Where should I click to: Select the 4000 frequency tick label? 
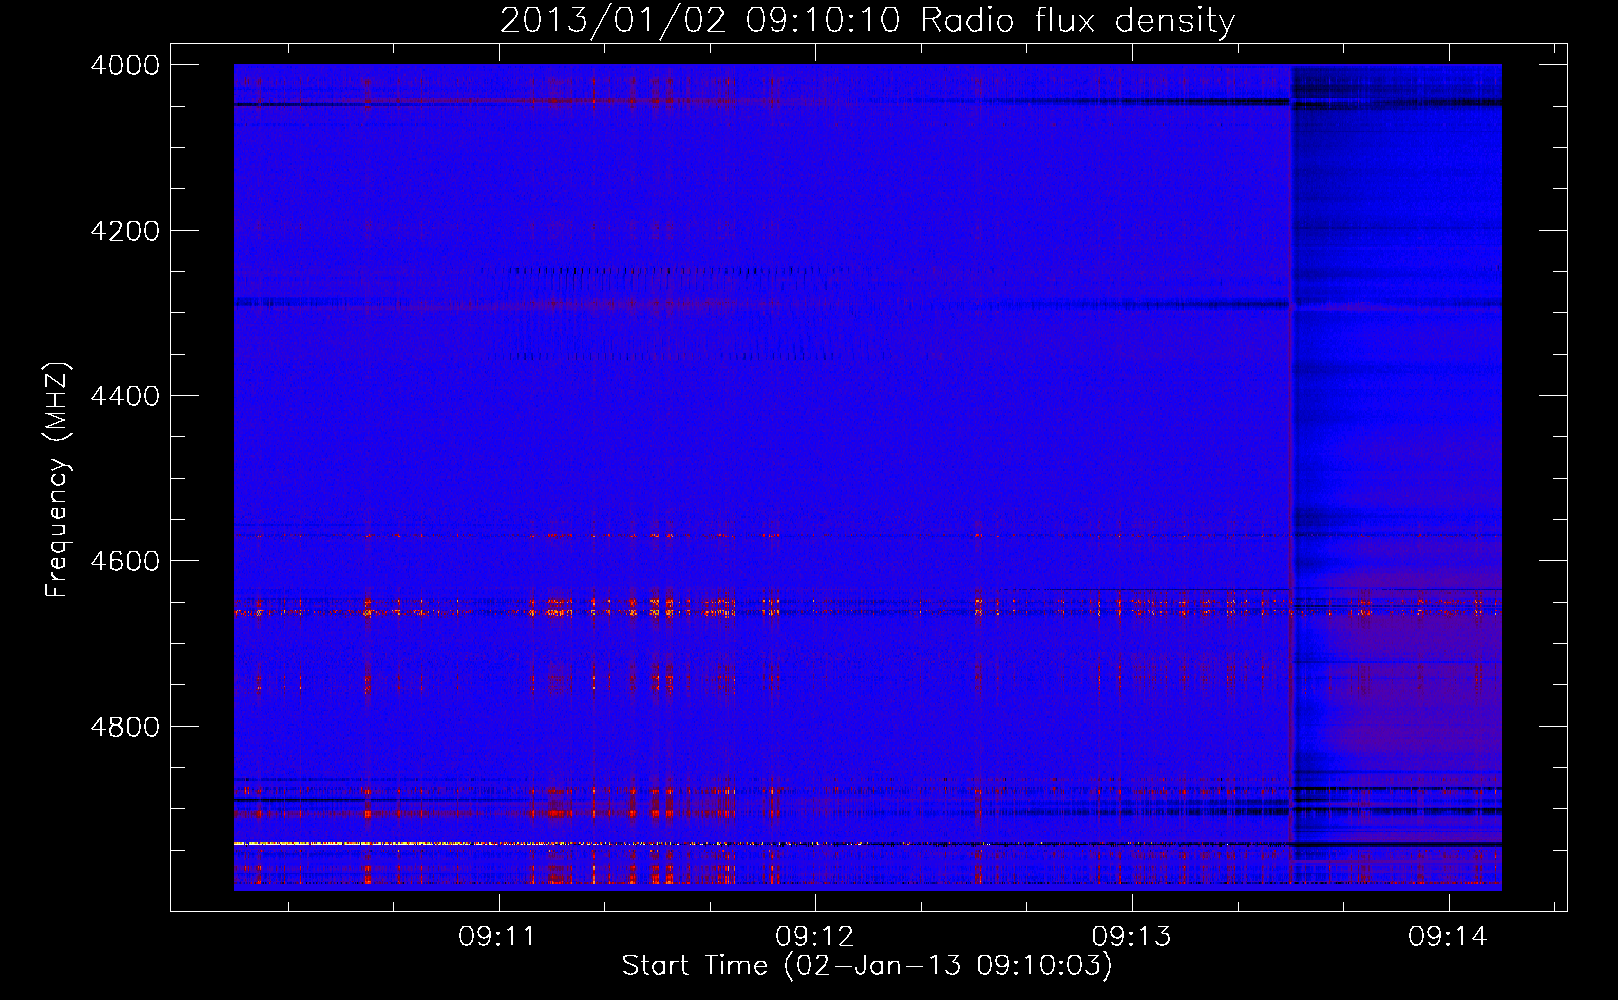point(125,65)
